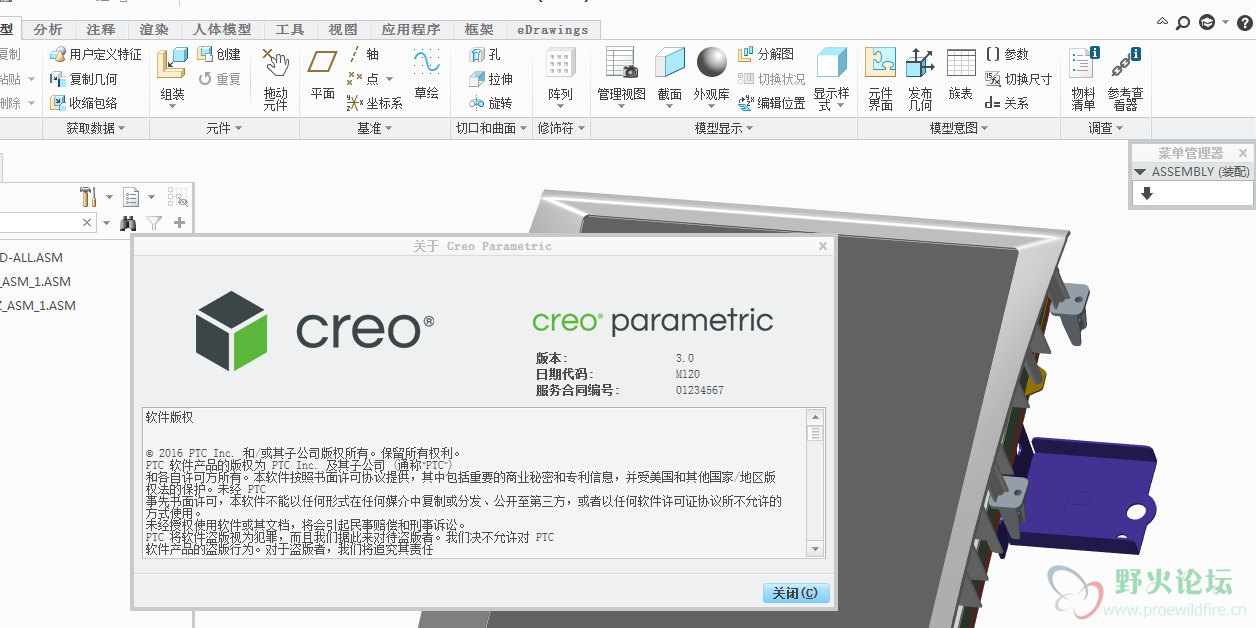
Task: Click the 拖动元件 drag components tool
Action: [x=275, y=78]
